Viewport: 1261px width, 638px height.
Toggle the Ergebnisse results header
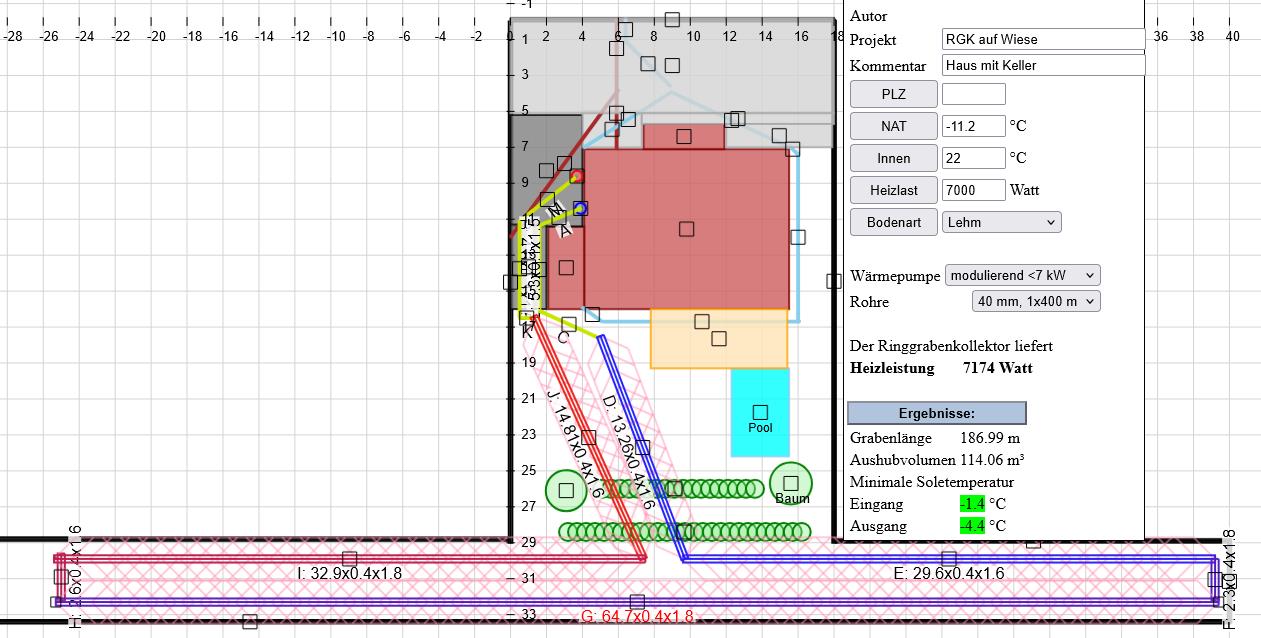(x=936, y=413)
